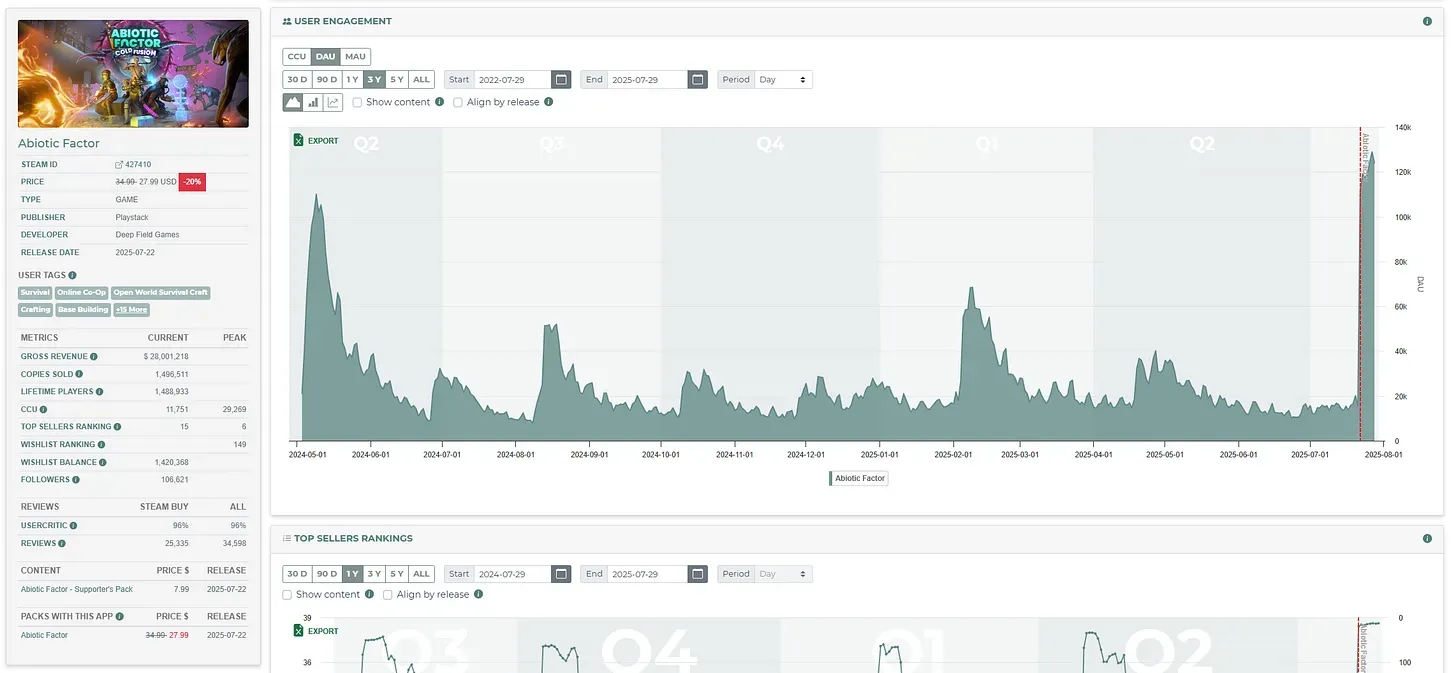
Task: Select 3 Y range in User Engagement
Action: point(374,79)
